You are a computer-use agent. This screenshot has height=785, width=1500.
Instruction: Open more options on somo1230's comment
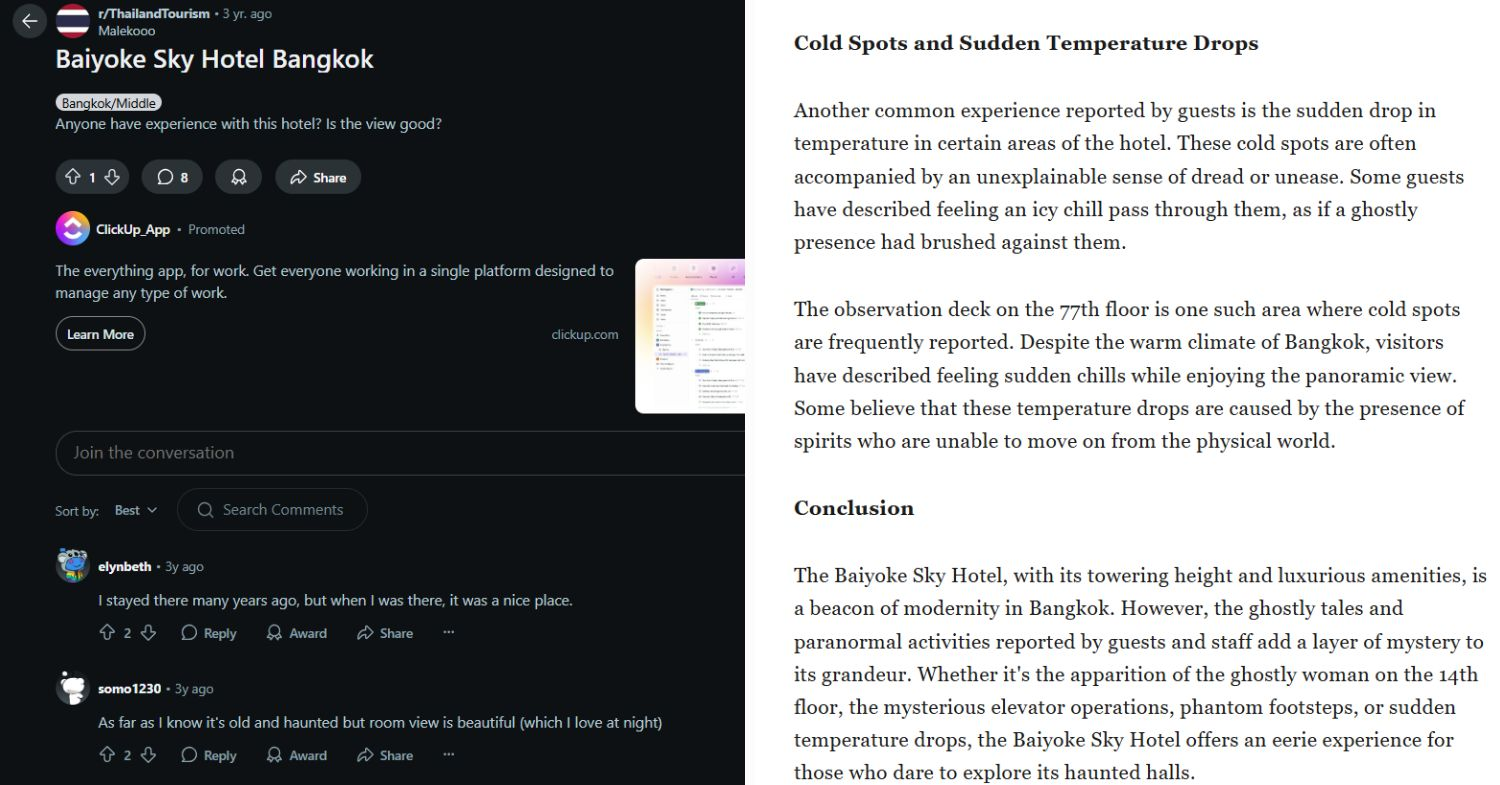448,755
